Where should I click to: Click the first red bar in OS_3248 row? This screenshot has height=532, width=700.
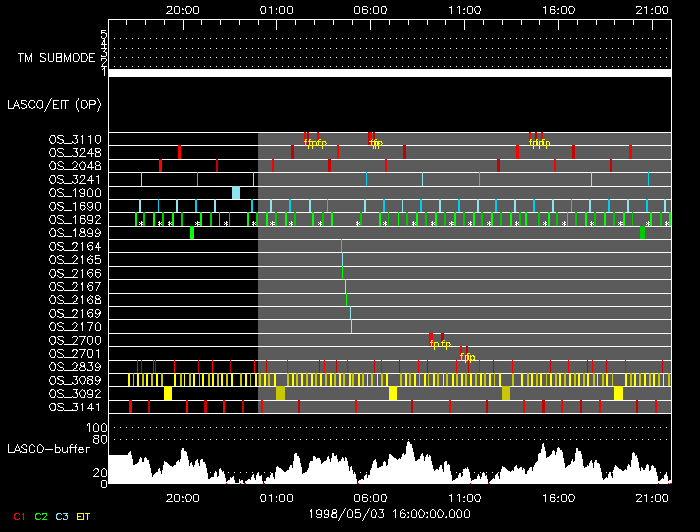(180, 152)
